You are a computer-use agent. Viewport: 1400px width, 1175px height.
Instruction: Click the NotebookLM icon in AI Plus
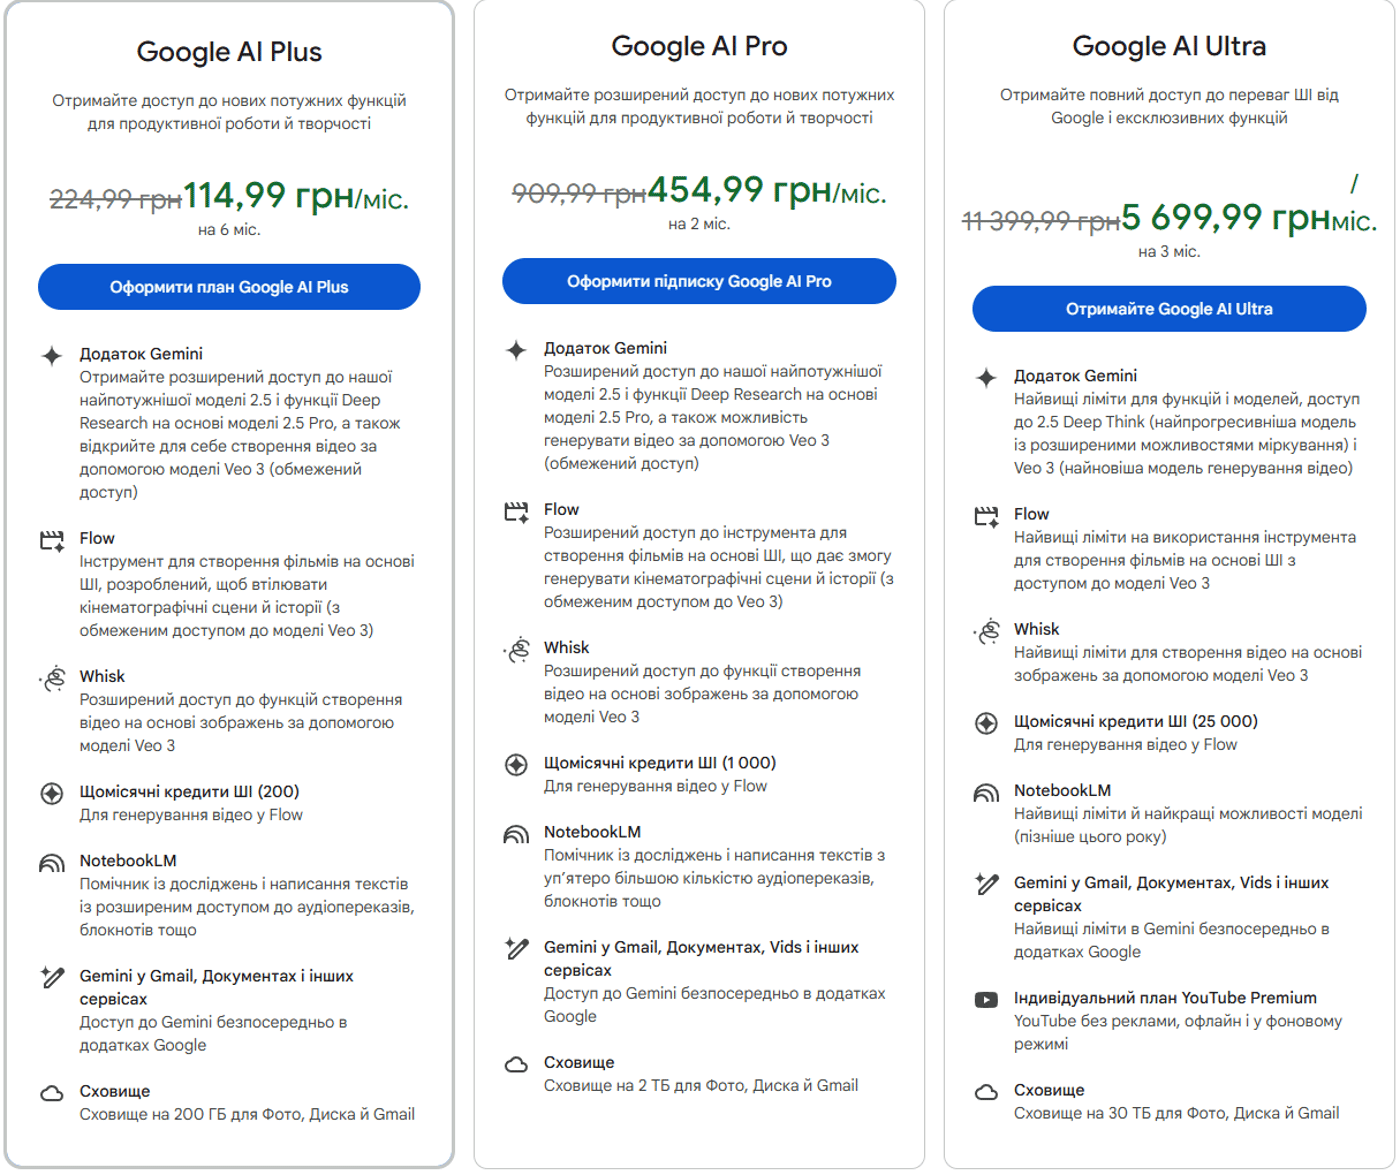[52, 863]
